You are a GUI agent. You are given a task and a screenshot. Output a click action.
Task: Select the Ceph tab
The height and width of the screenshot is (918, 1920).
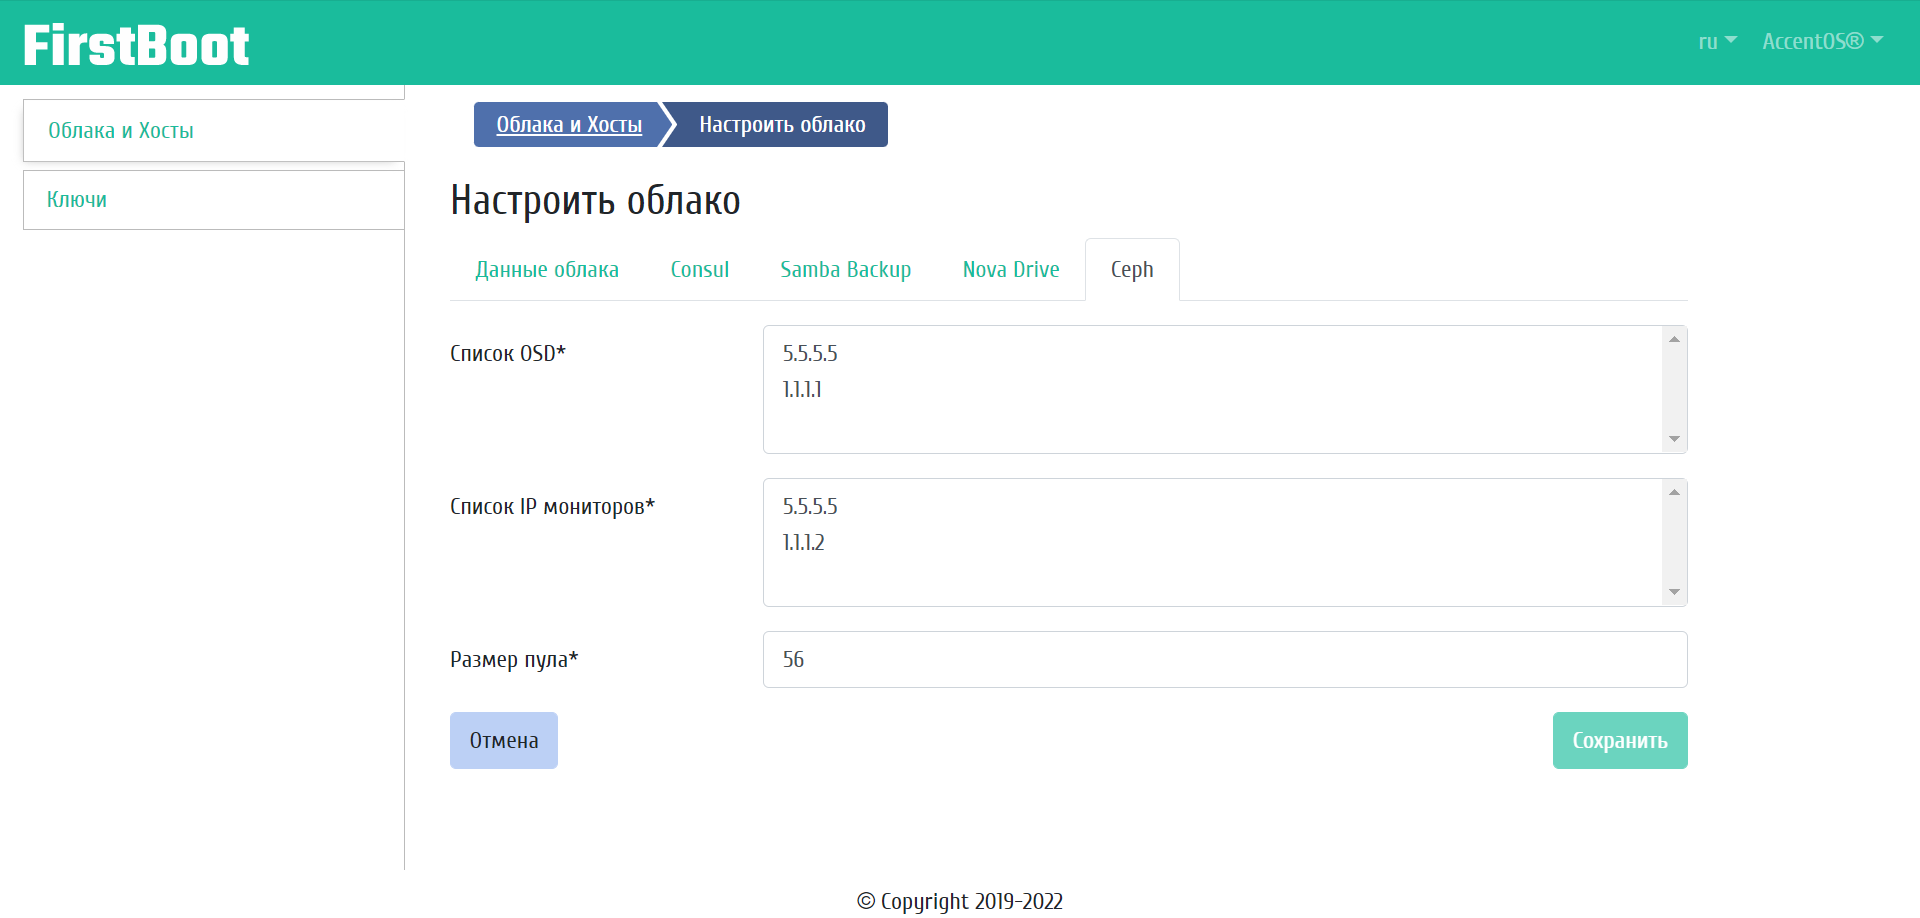click(1132, 270)
